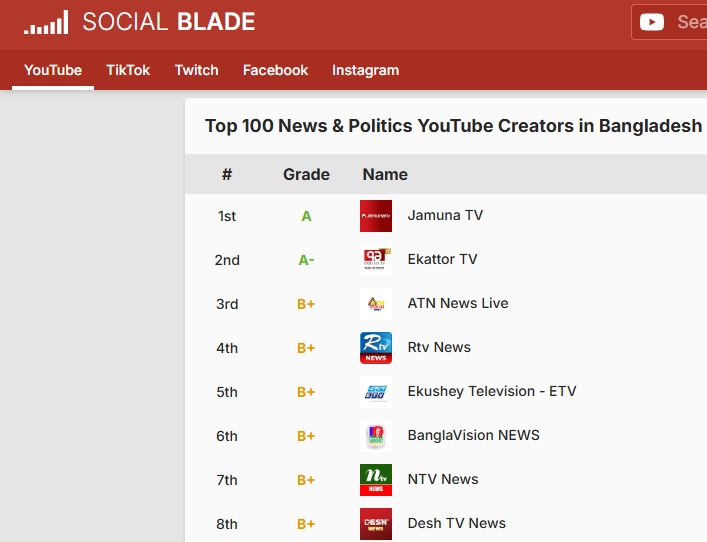Open the Desh TV News link
707x542 pixels.
point(457,523)
